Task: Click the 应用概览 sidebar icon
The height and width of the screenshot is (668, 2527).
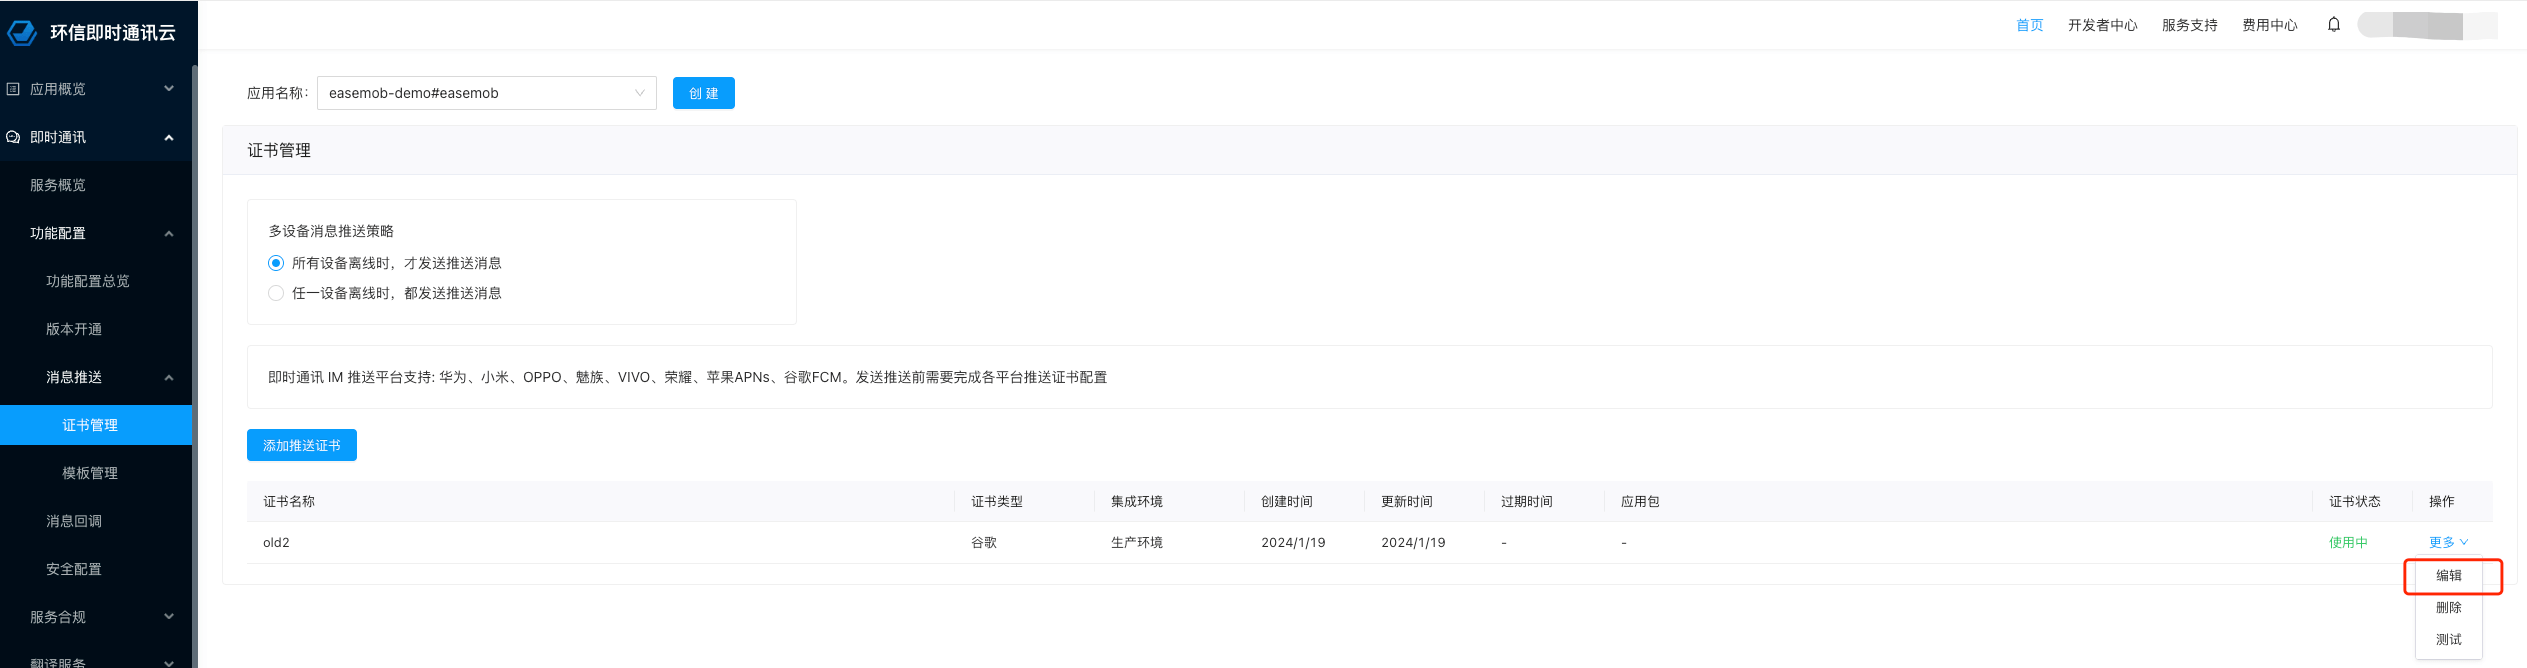Action: 13,89
